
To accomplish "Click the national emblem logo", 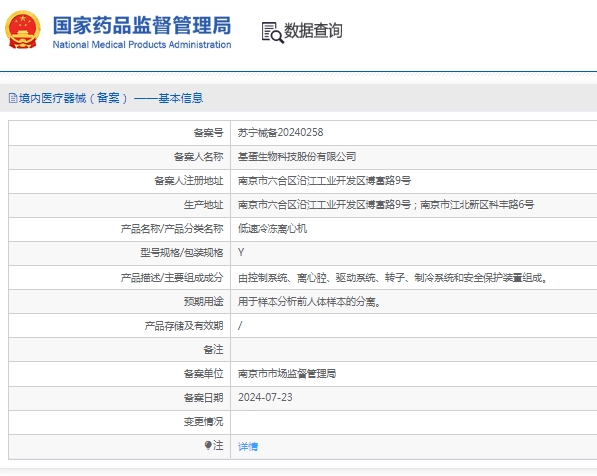I will (23, 30).
